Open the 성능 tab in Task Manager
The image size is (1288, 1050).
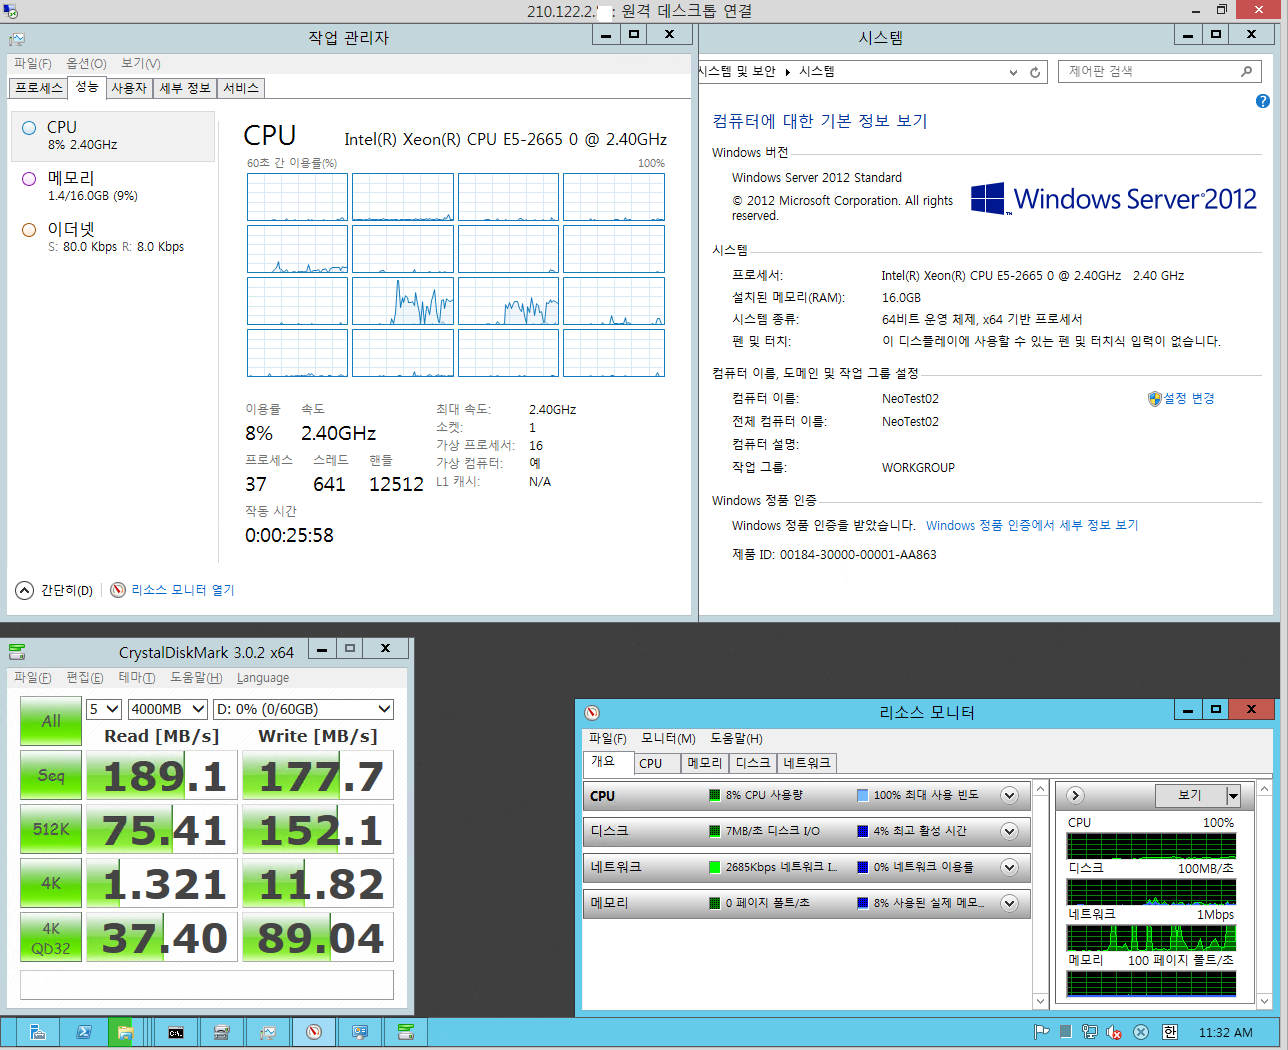click(87, 87)
